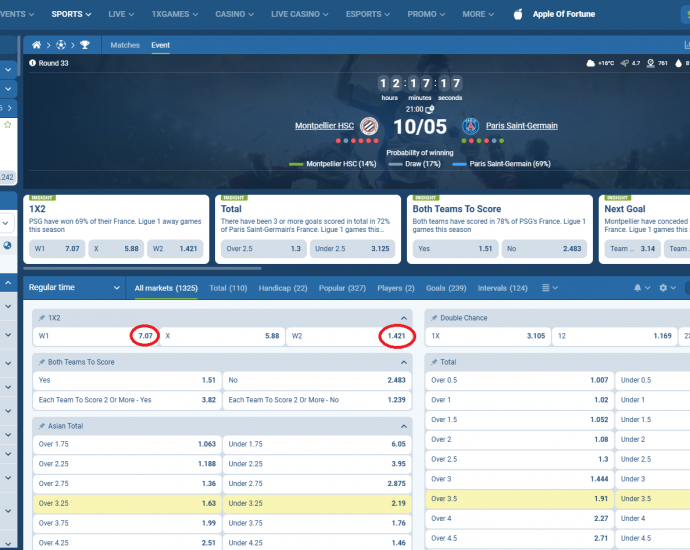Bet Under 2.5 at 3.125 in insight card
Image resolution: width=690 pixels, height=550 pixels.
click(x=352, y=249)
